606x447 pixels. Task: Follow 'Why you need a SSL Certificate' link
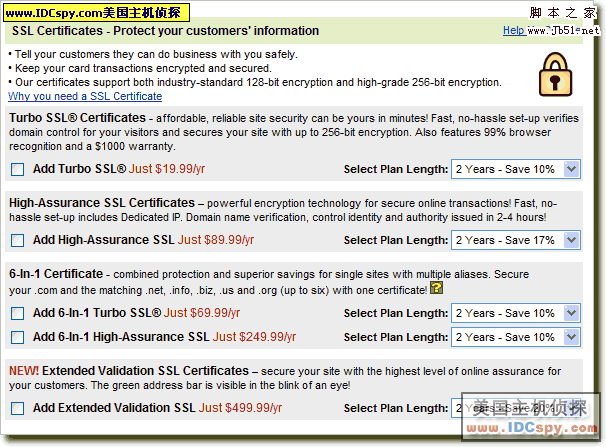85,96
